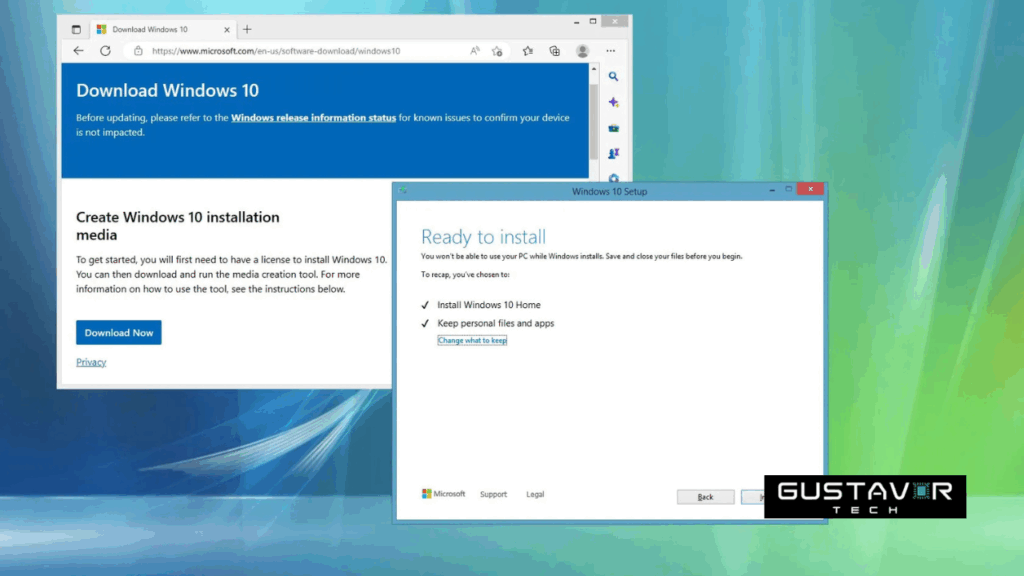Refresh the Microsoft download page
1024x576 pixels.
105,51
